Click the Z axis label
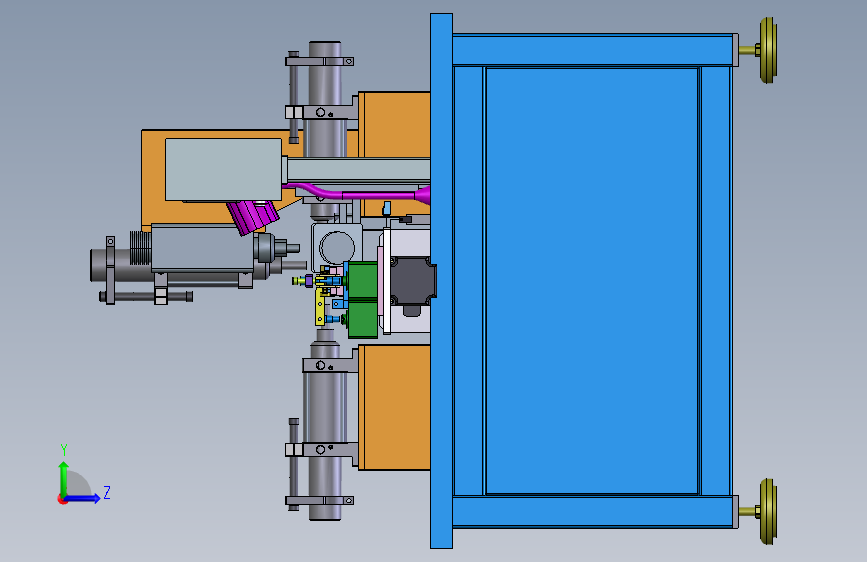The image size is (867, 562). coord(107,492)
